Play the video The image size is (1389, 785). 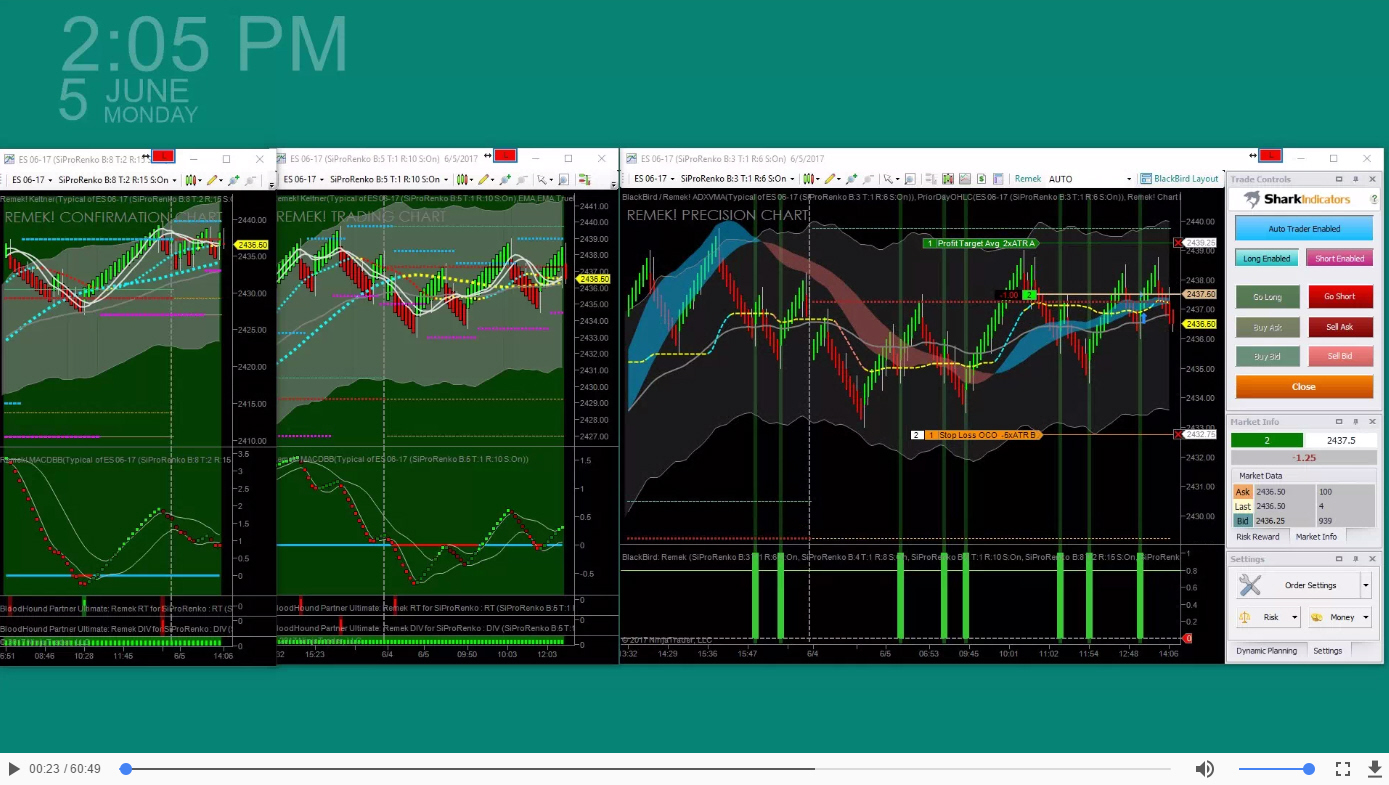13,769
